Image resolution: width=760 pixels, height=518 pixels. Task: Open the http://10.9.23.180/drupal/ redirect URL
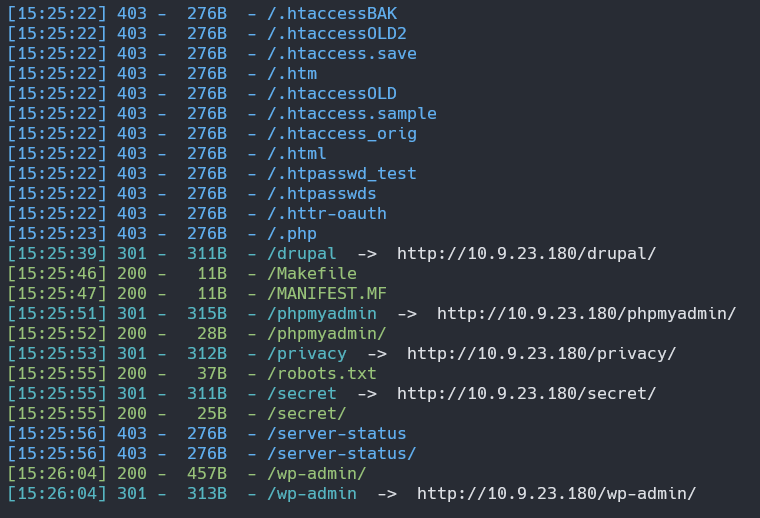tap(526, 253)
